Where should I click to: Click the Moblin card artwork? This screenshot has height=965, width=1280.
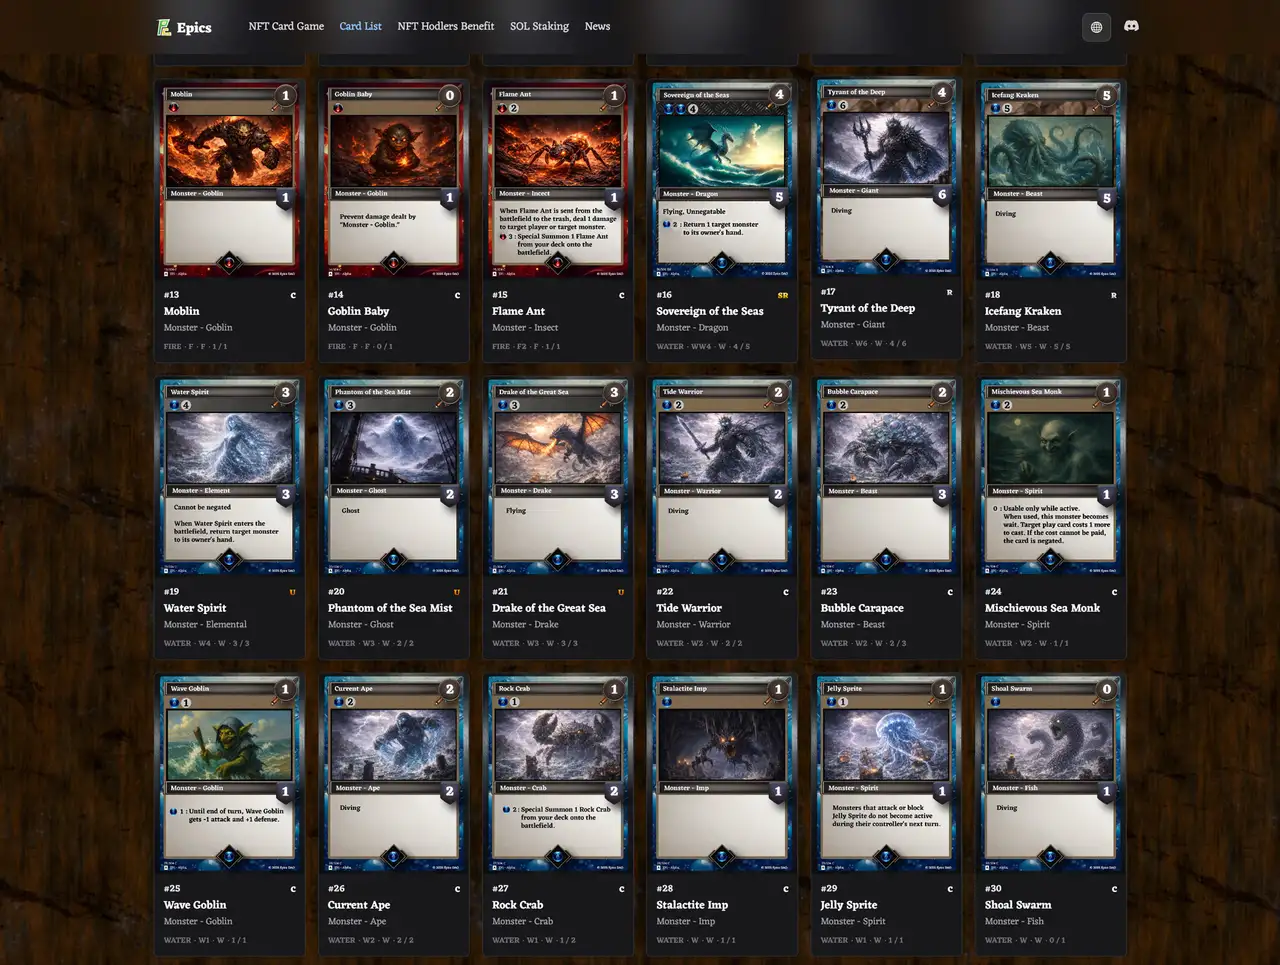click(230, 150)
